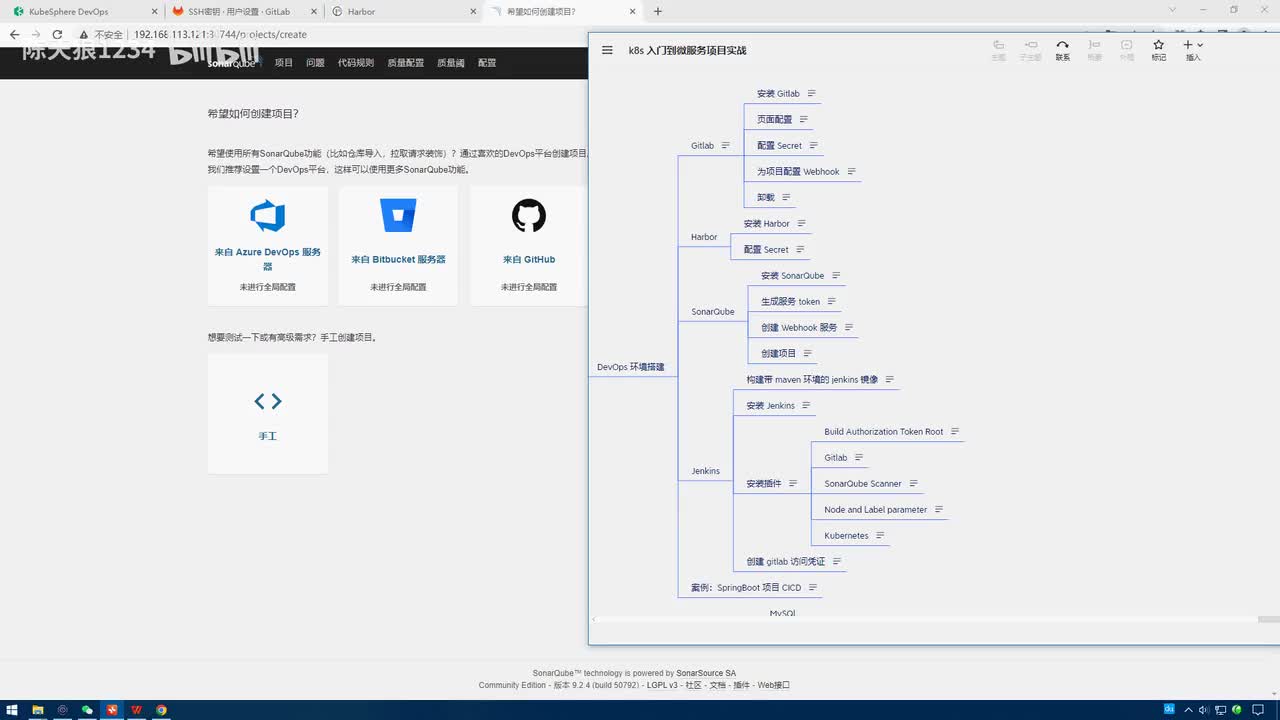
Task: Open note icon beside 安装 Harbor node
Action: point(801,223)
